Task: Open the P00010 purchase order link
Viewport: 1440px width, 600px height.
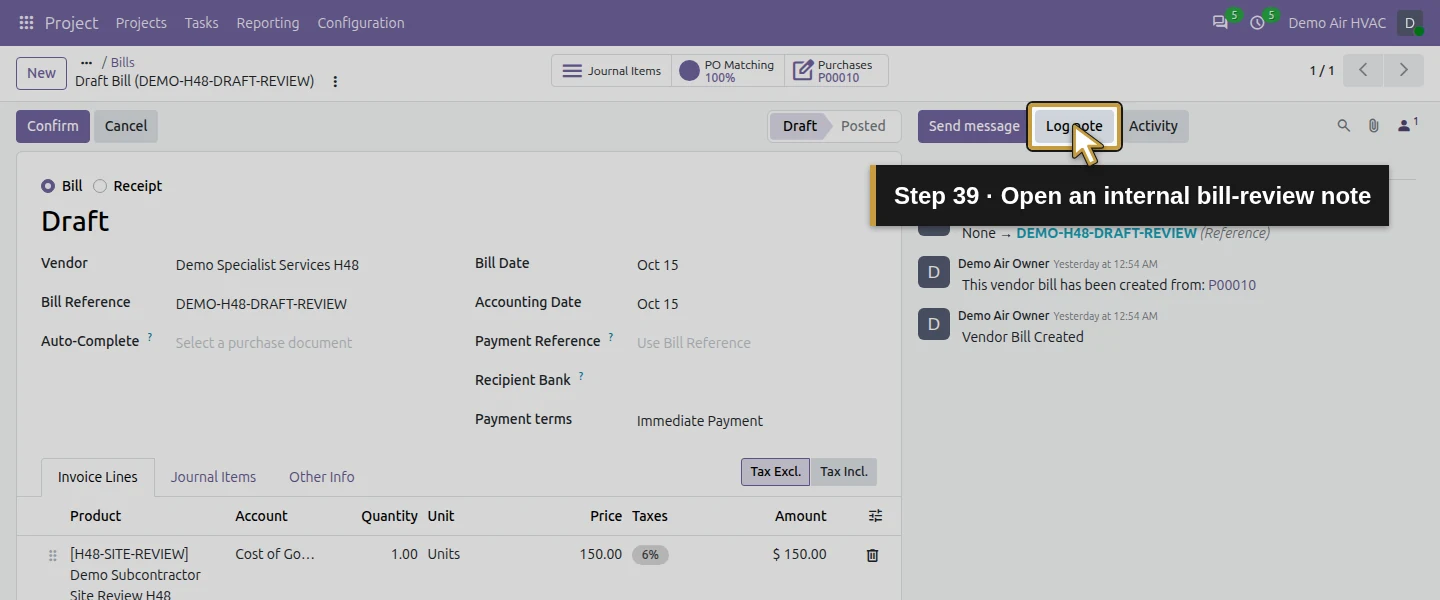Action: click(1232, 285)
